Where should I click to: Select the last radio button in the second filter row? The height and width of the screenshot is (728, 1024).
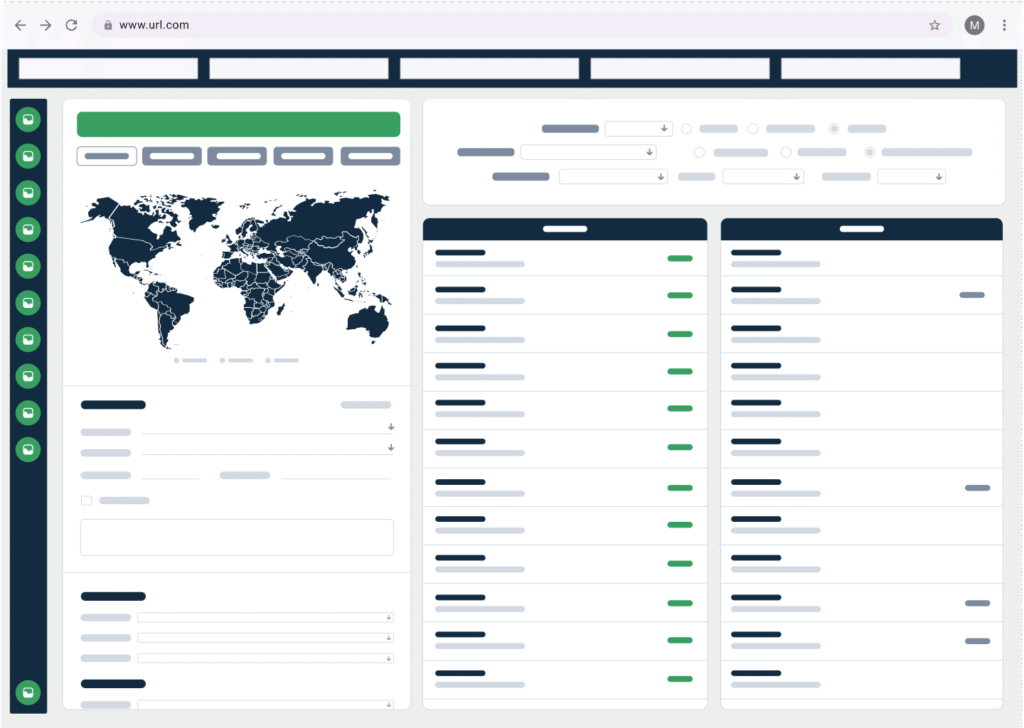point(869,152)
